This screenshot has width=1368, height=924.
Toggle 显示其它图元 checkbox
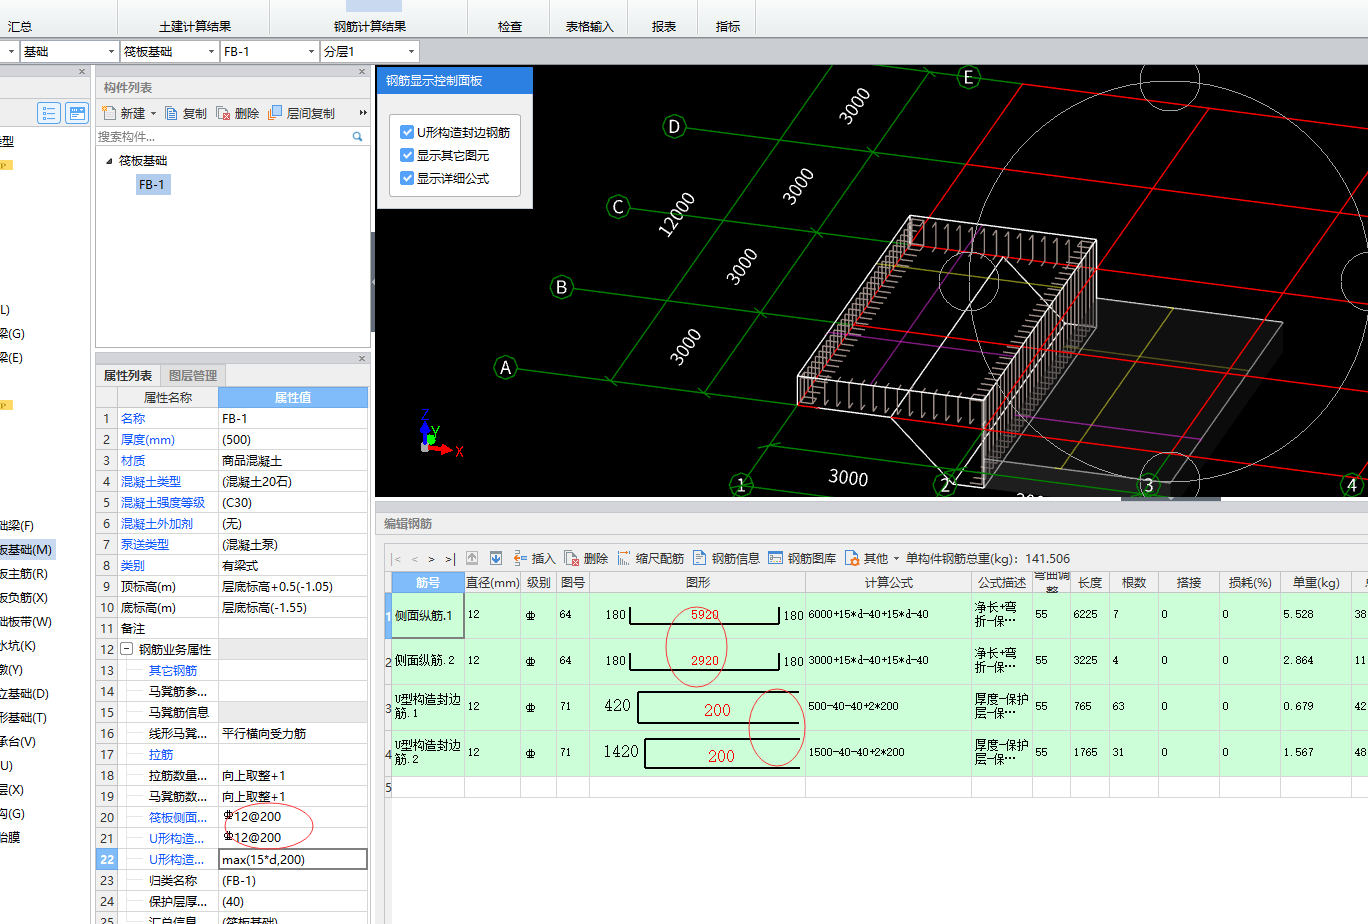tap(407, 155)
